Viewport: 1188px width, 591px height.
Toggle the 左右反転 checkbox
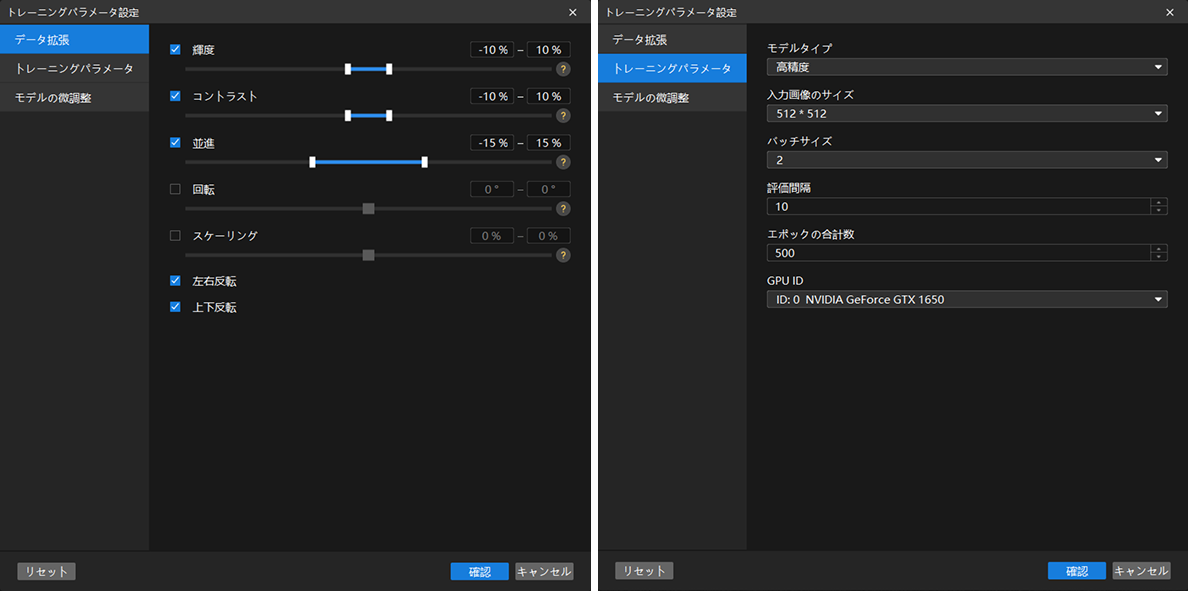click(175, 281)
